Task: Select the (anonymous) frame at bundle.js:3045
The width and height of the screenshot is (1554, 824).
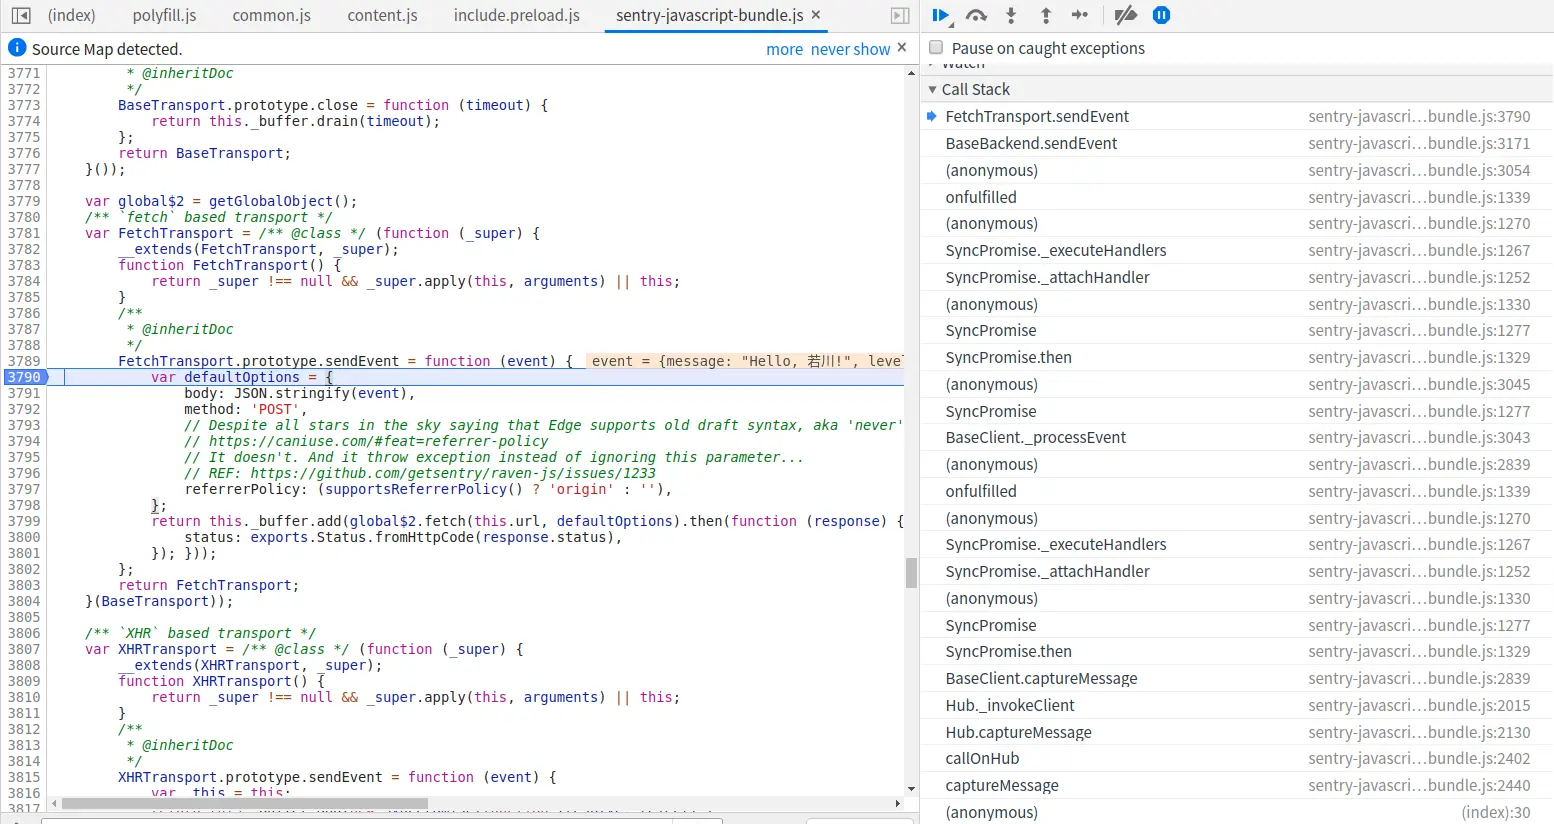Action: (1237, 384)
